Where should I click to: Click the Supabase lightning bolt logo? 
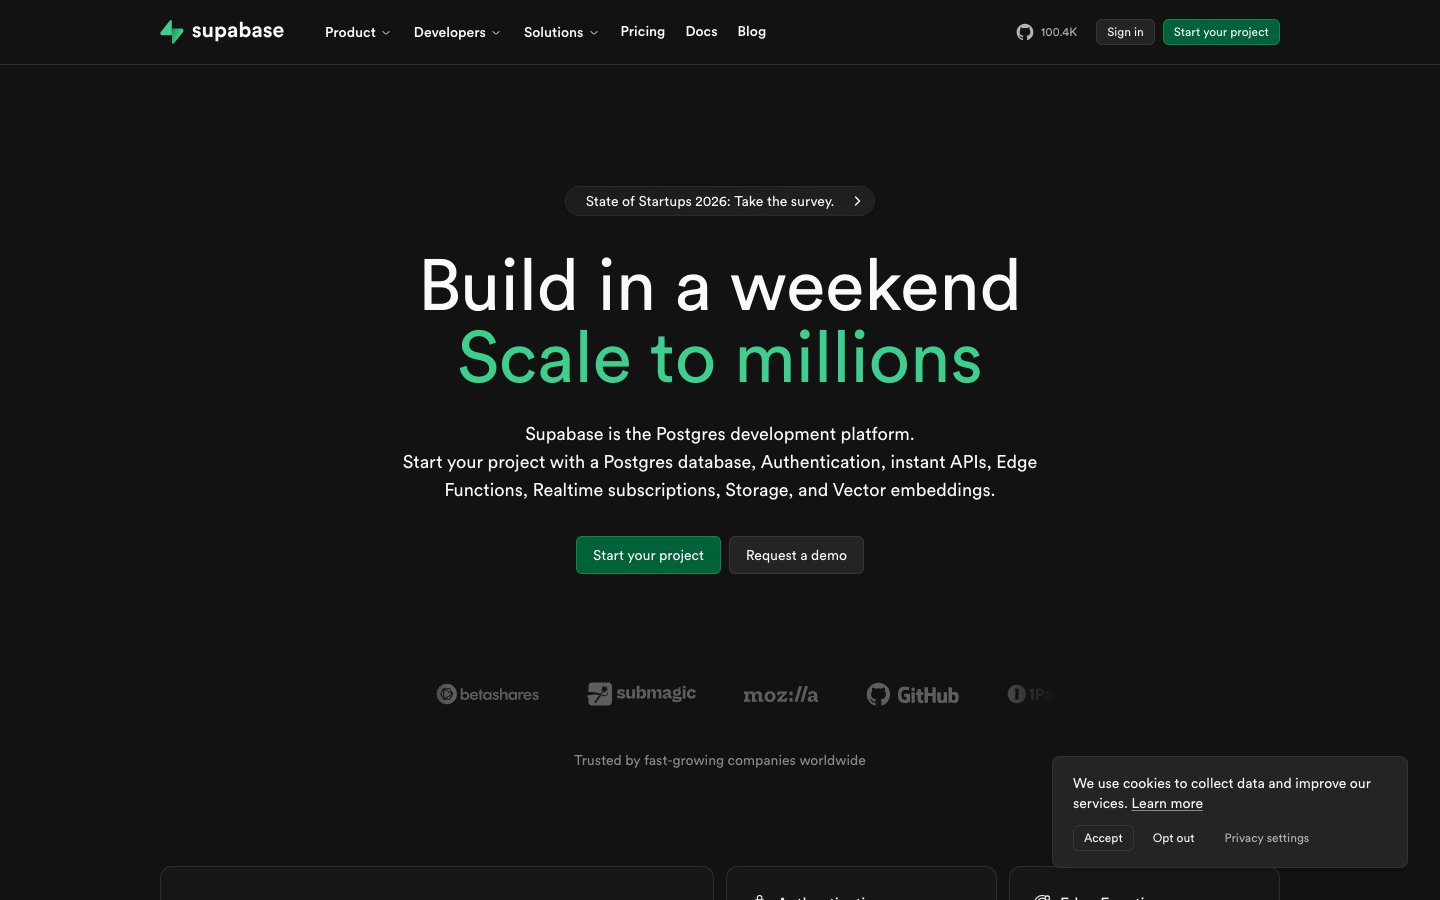171,31
